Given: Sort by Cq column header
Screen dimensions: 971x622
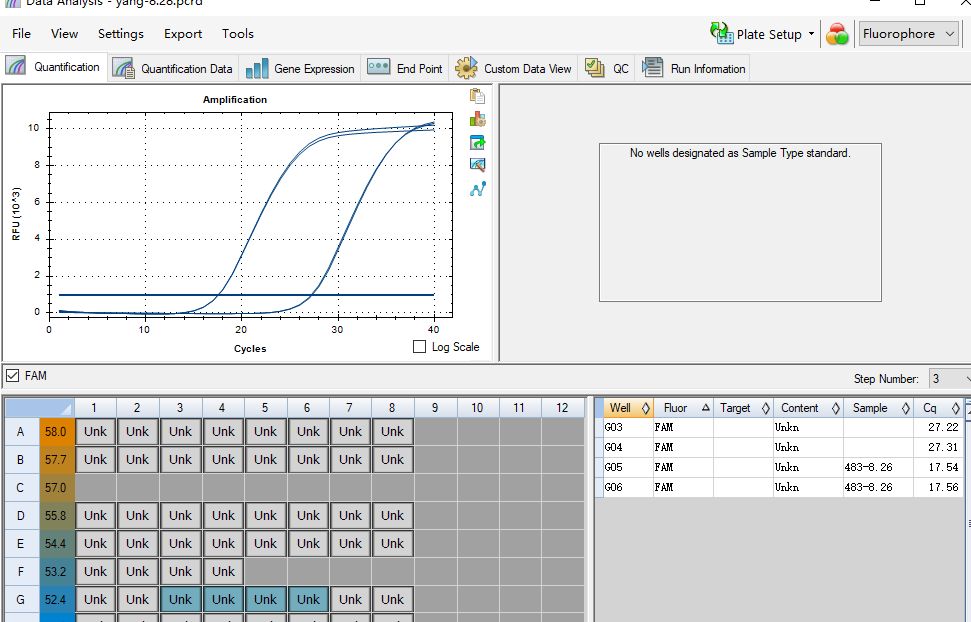Looking at the screenshot, I should click(938, 408).
